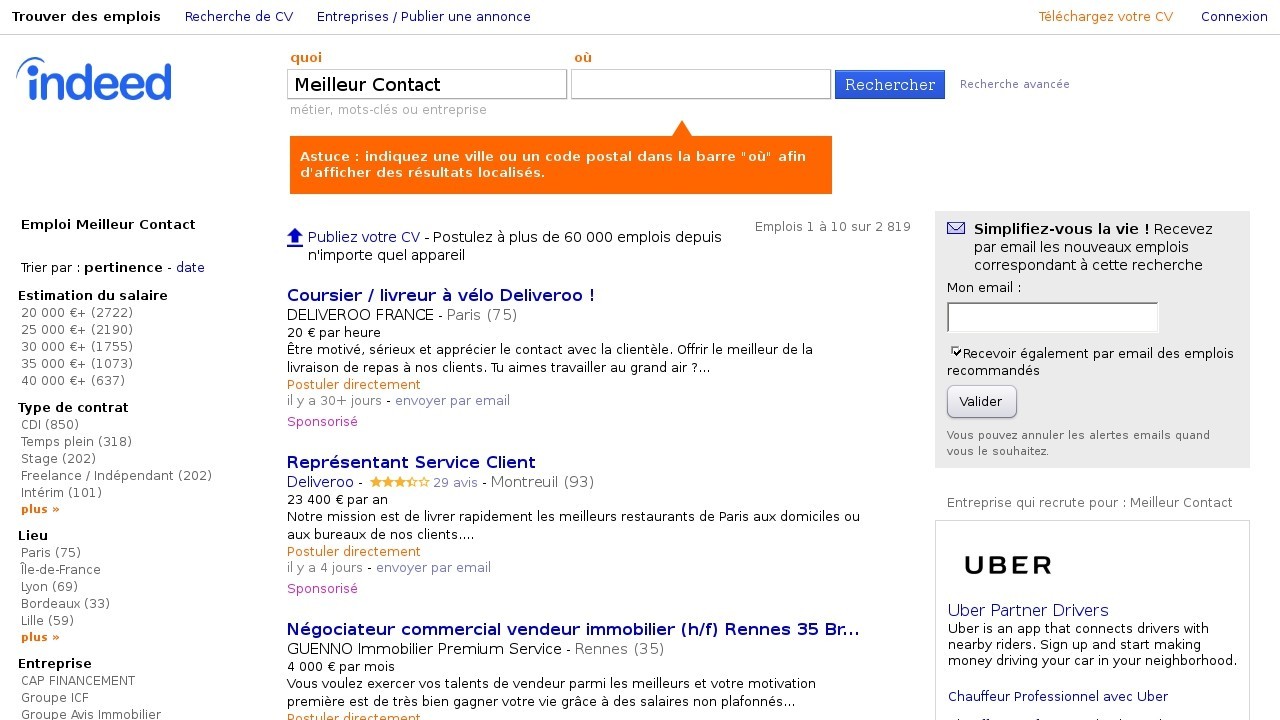Screen dimensions: 1280x720
Task: Go to Entreprises / Publier une annonce
Action: click(424, 17)
